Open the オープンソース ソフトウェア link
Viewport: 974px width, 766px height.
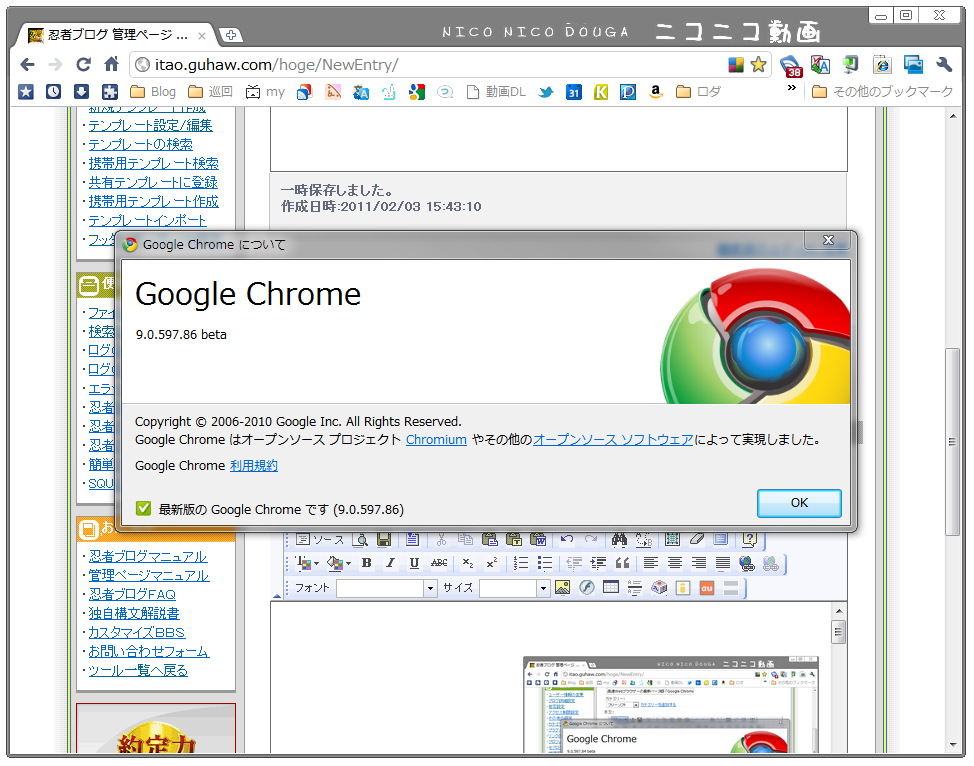click(x=613, y=440)
